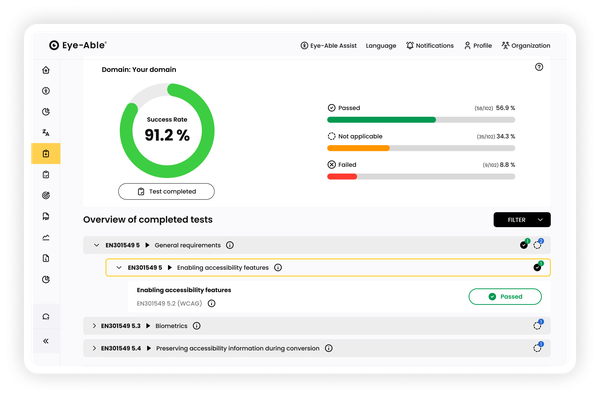Viewport: 600px width, 396px height.
Task: Open Notifications in top navigation
Action: tap(430, 46)
